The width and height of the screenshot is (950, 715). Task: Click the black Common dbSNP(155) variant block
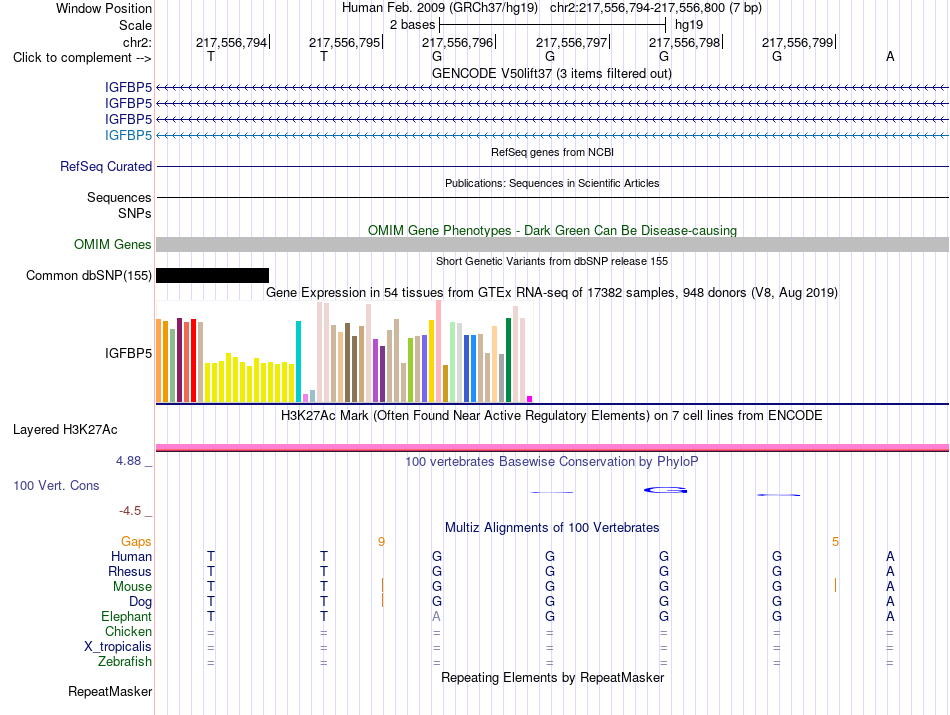click(x=212, y=276)
